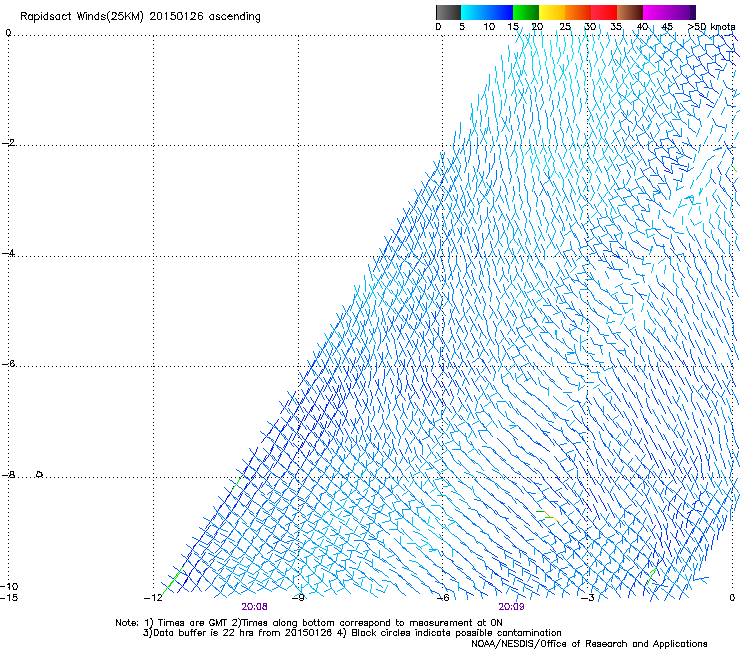
Task: Click the '-10' latitude axis label
Action: click(x=9, y=586)
